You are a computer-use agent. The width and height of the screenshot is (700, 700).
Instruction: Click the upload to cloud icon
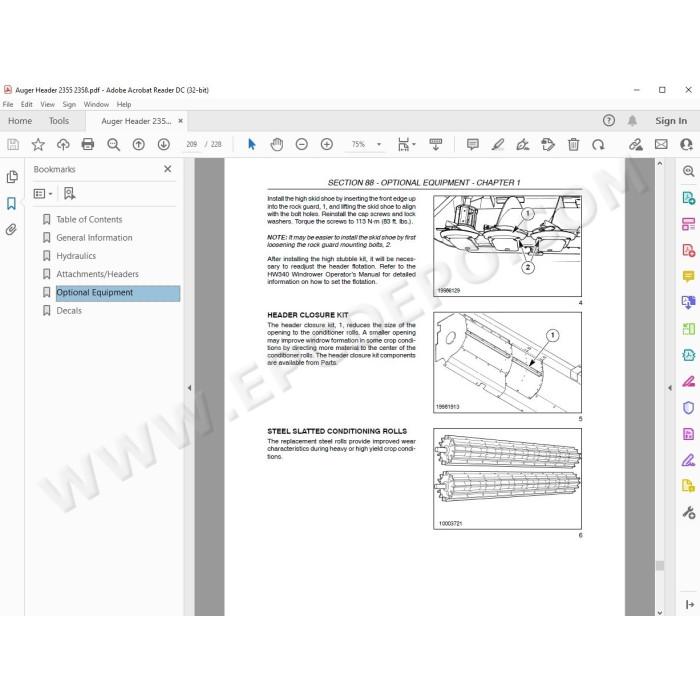coord(63,144)
